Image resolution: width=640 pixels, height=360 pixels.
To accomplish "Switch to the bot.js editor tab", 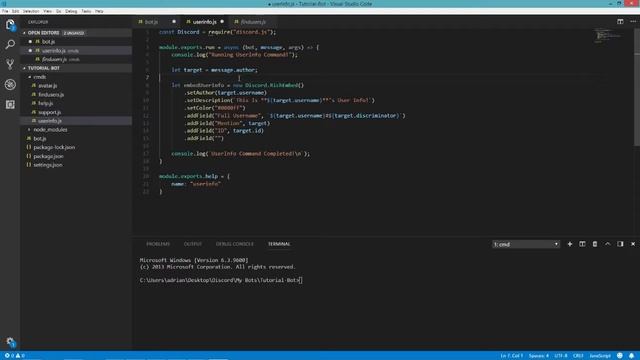I will 151,22.
